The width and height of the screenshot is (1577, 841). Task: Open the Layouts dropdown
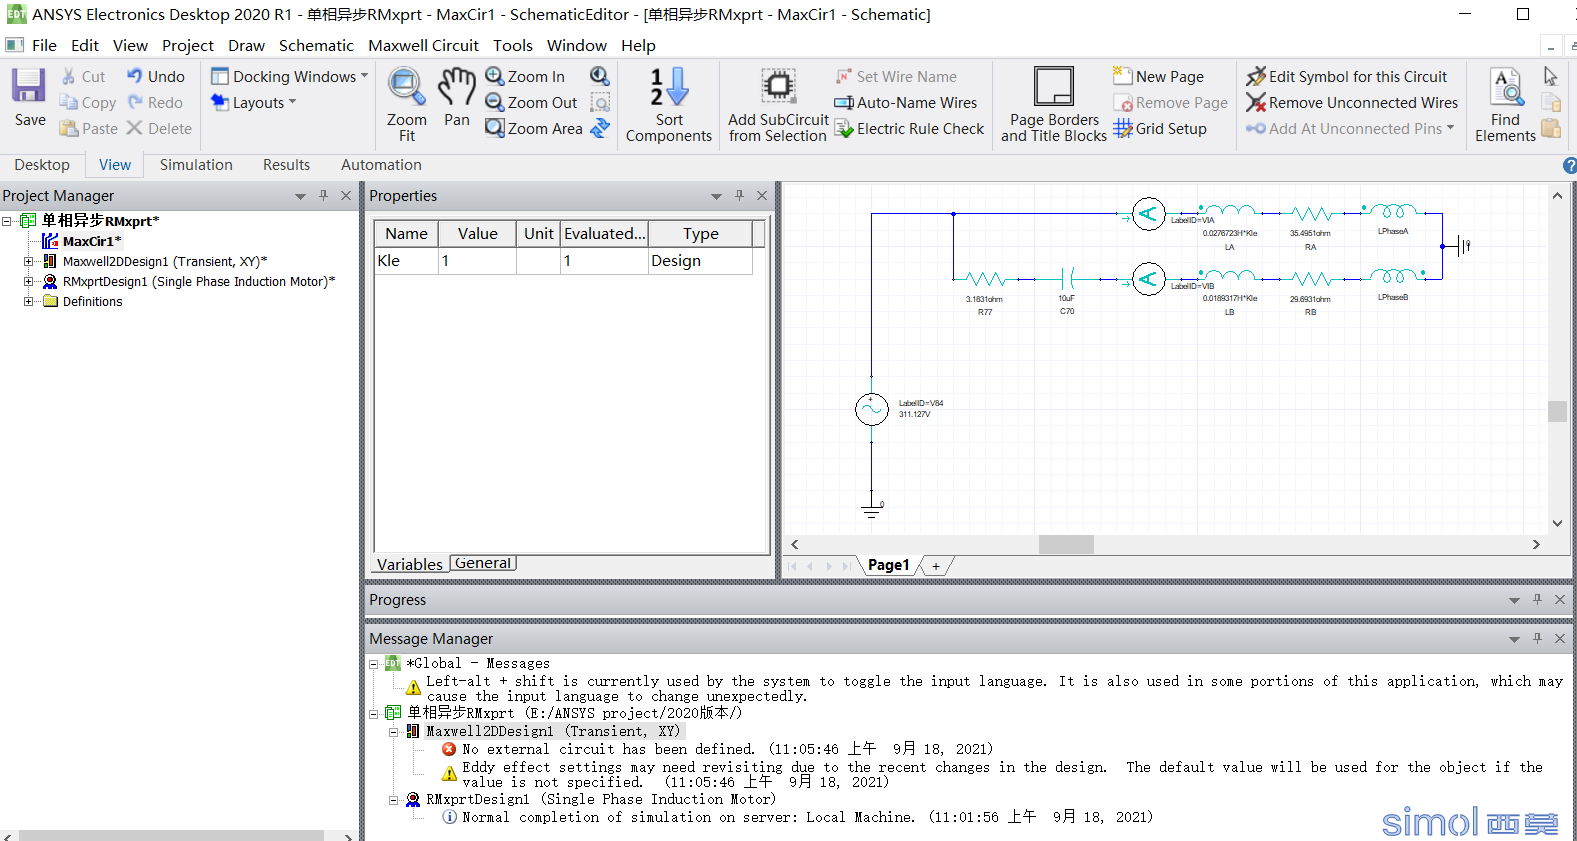coord(293,102)
